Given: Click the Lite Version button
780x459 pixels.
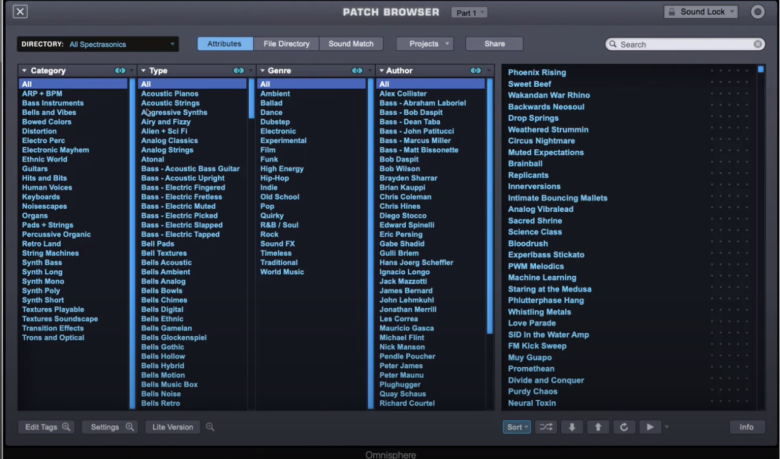Looking at the screenshot, I should click(172, 427).
